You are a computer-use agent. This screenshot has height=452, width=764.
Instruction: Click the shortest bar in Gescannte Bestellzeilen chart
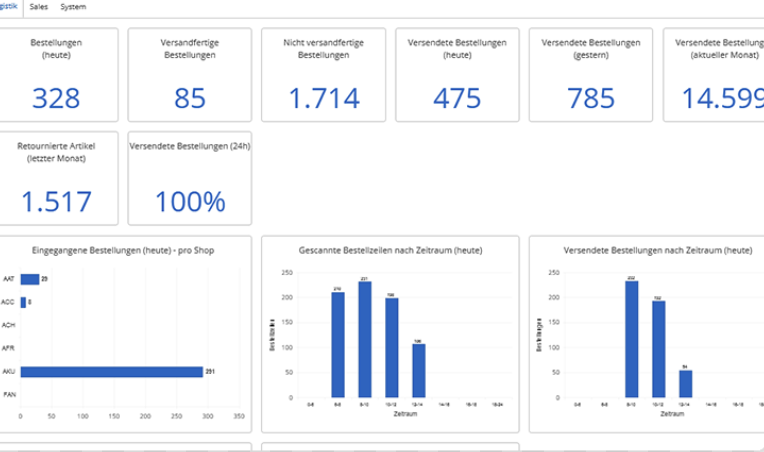coord(418,371)
